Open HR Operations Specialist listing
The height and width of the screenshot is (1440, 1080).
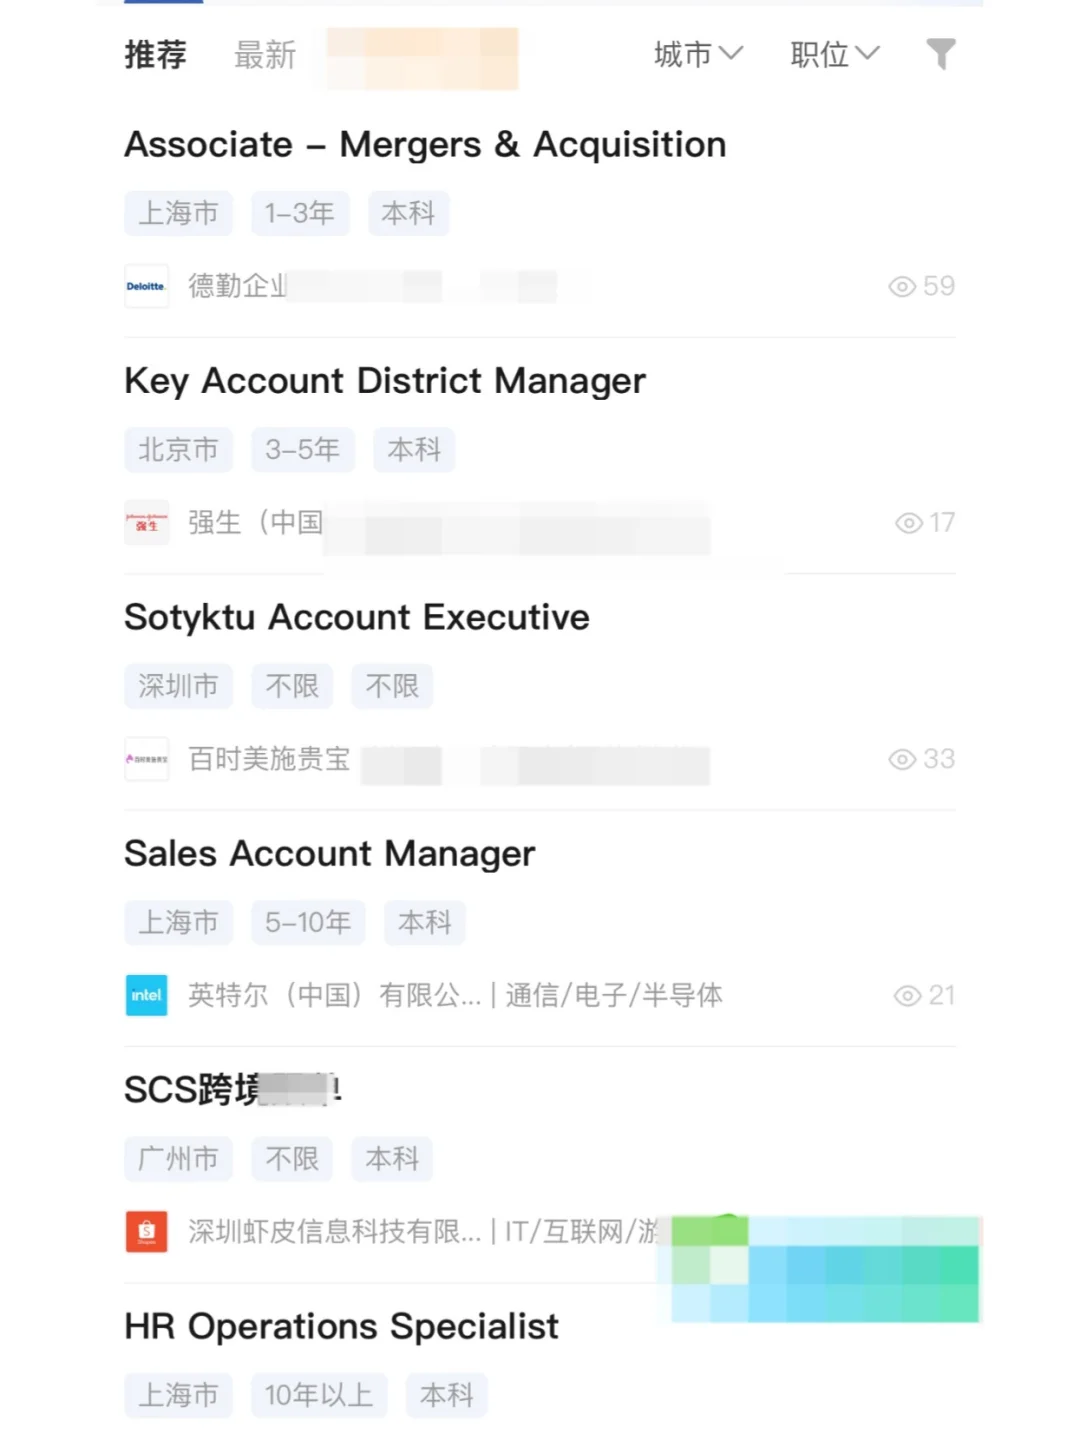(341, 1327)
